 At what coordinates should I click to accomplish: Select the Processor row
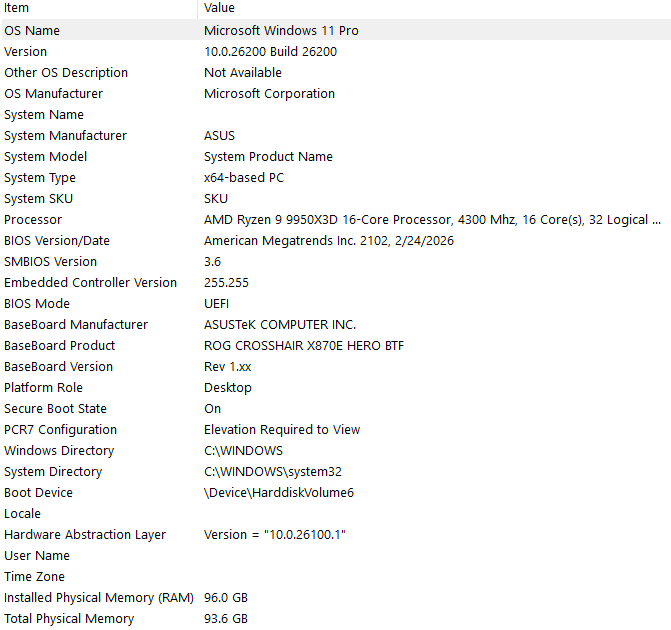pyautogui.click(x=336, y=220)
